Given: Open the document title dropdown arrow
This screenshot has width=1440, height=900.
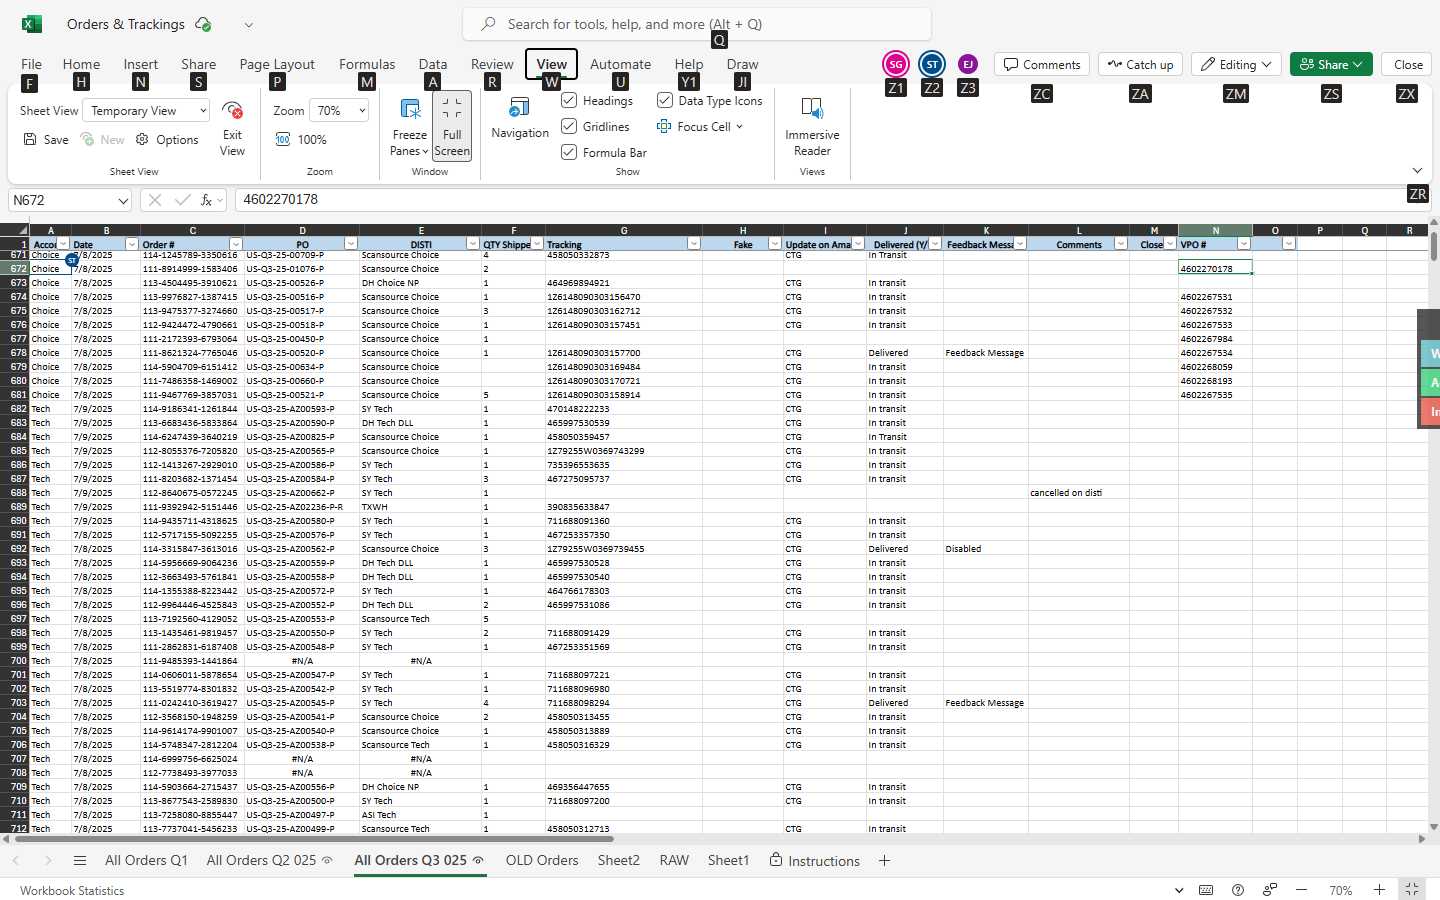Looking at the screenshot, I should point(248,24).
